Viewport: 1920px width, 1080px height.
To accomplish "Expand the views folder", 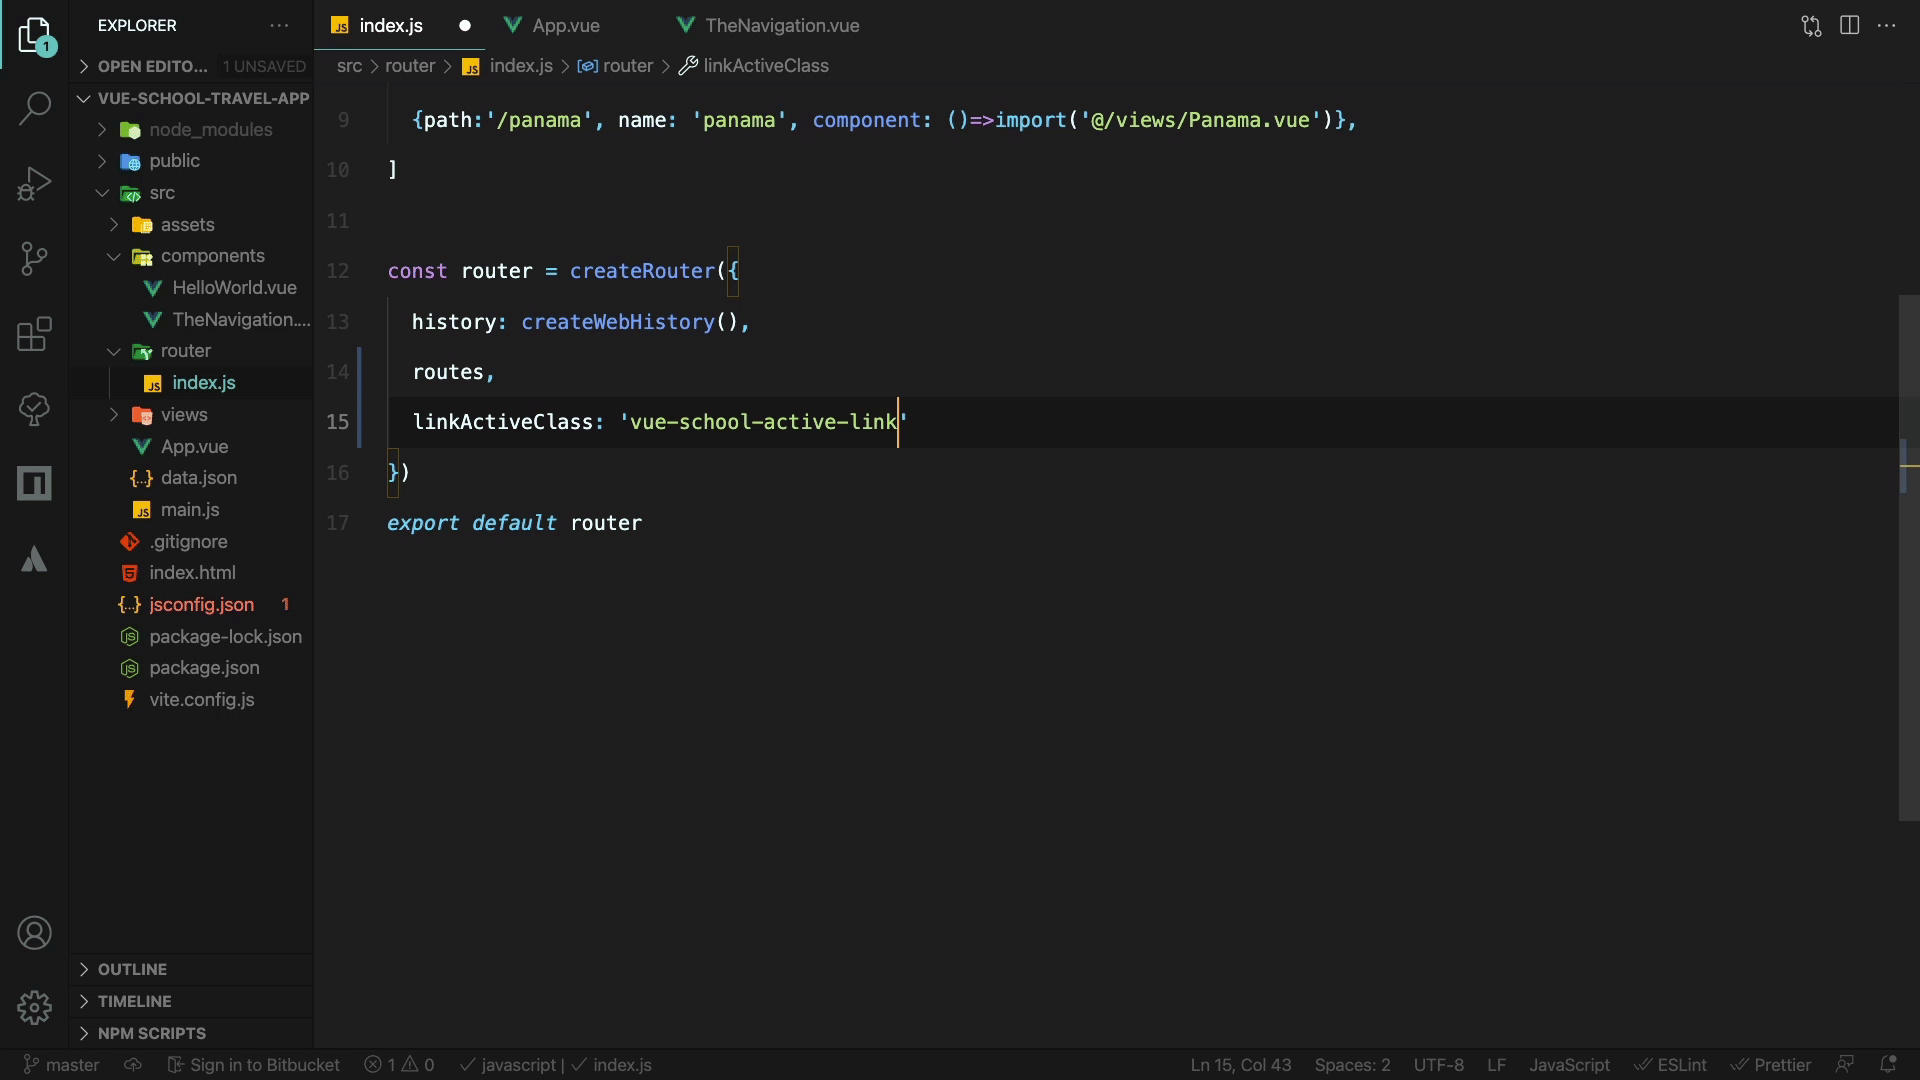I will pyautogui.click(x=192, y=415).
